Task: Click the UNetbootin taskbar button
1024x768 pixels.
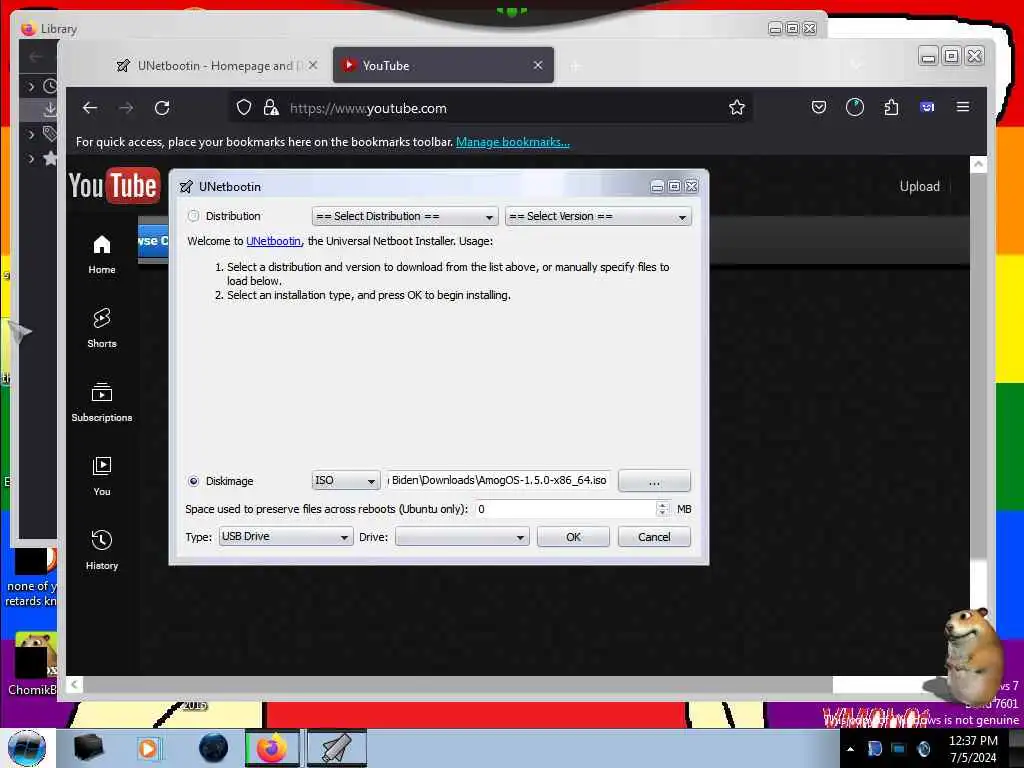Action: tap(336, 748)
